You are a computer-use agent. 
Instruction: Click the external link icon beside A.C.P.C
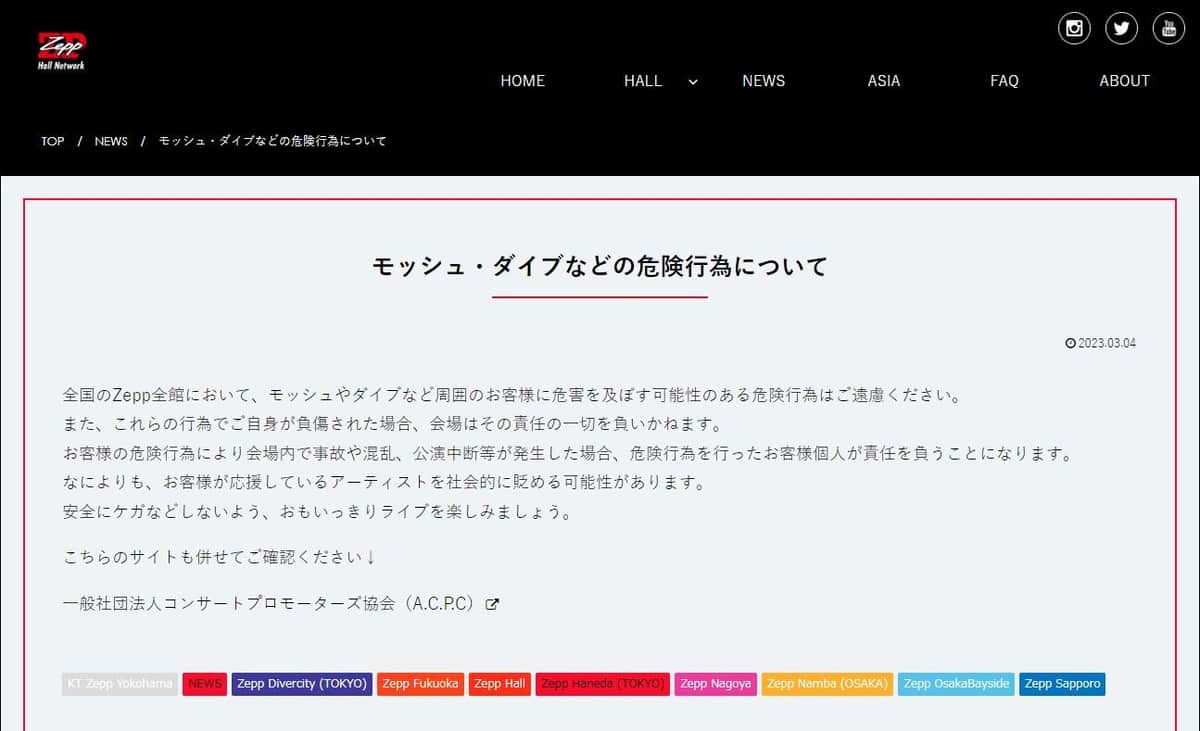(x=492, y=604)
